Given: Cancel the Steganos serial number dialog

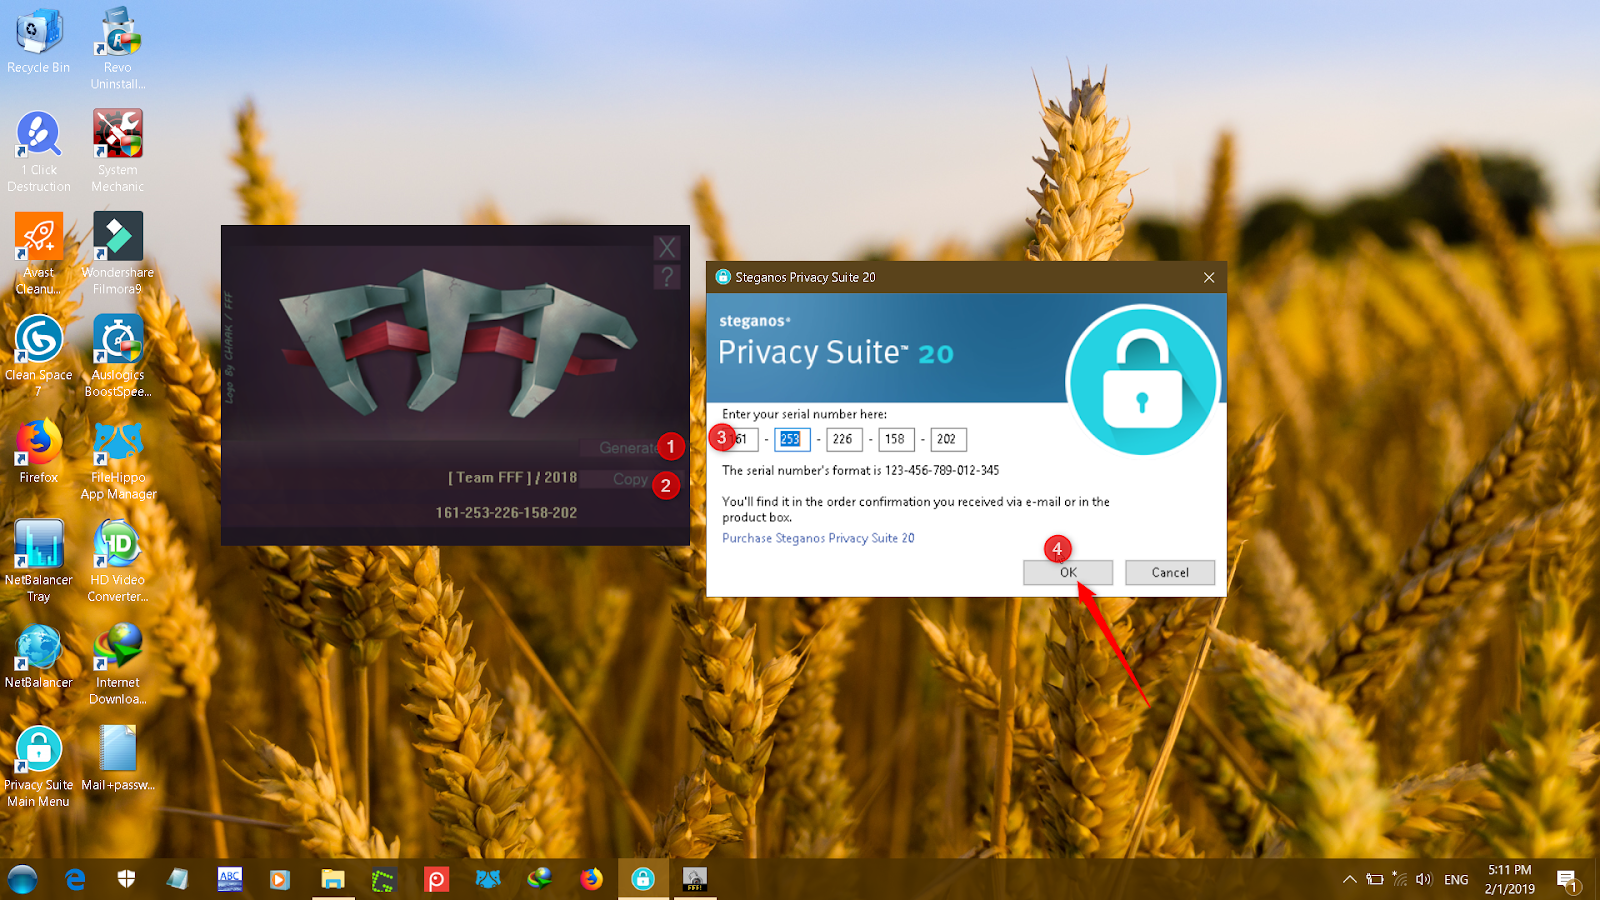Looking at the screenshot, I should tap(1170, 572).
